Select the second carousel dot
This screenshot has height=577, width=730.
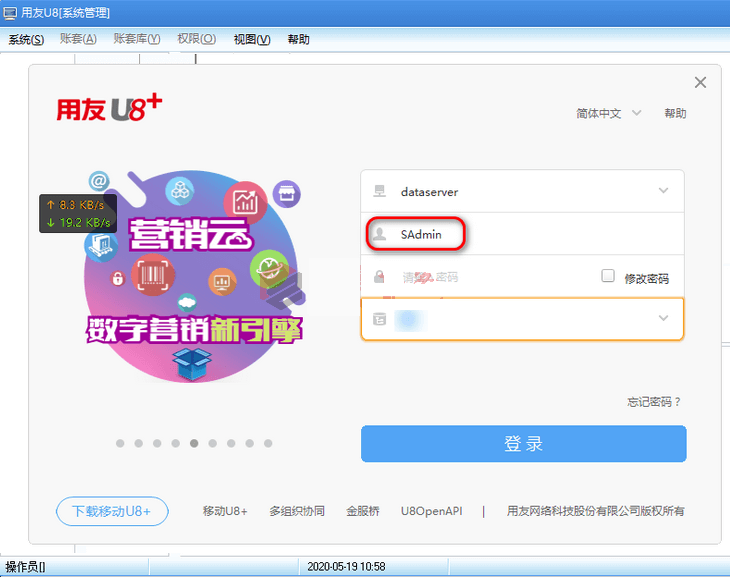pos(139,443)
